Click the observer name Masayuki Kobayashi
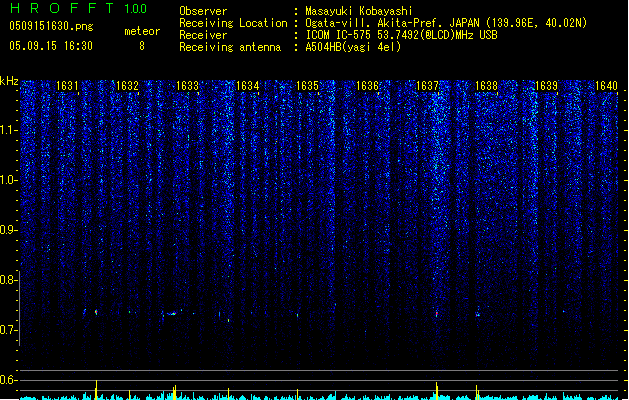 (359, 11)
